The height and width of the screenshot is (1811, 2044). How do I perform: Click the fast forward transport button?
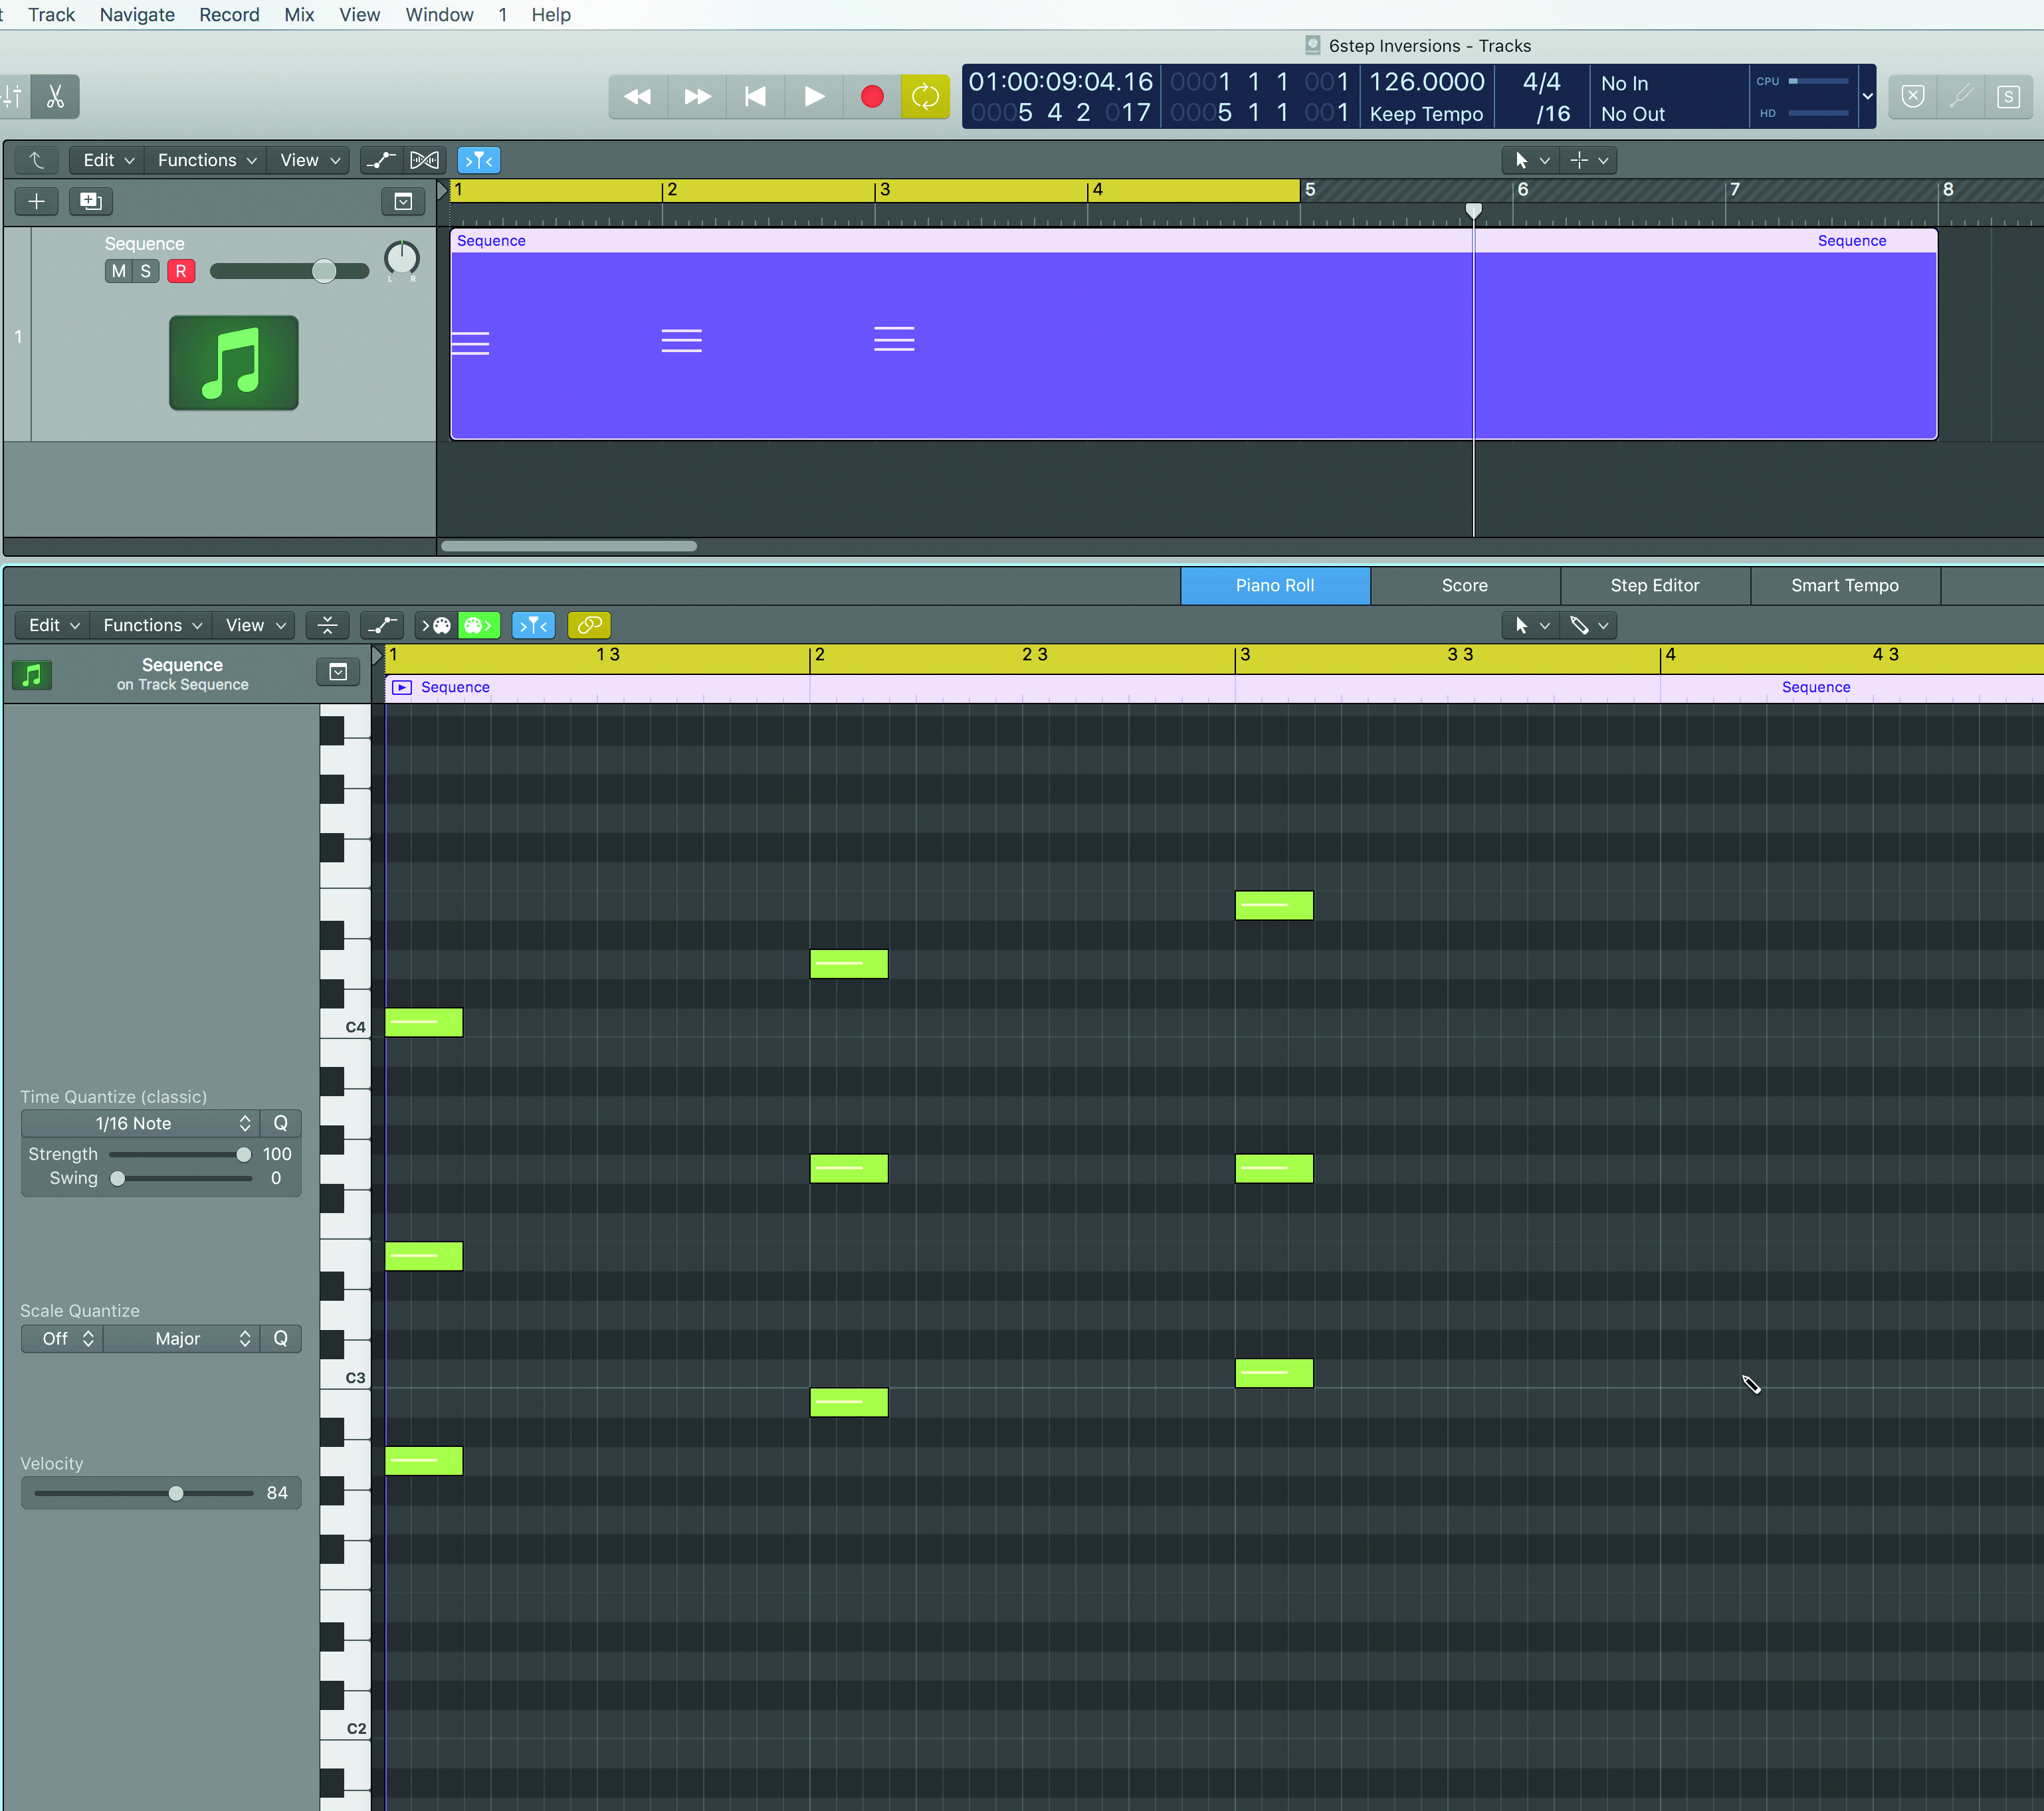point(697,96)
